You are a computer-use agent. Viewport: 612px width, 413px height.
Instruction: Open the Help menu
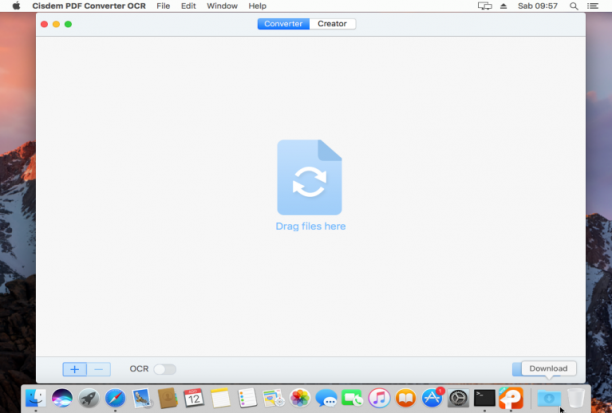(258, 6)
